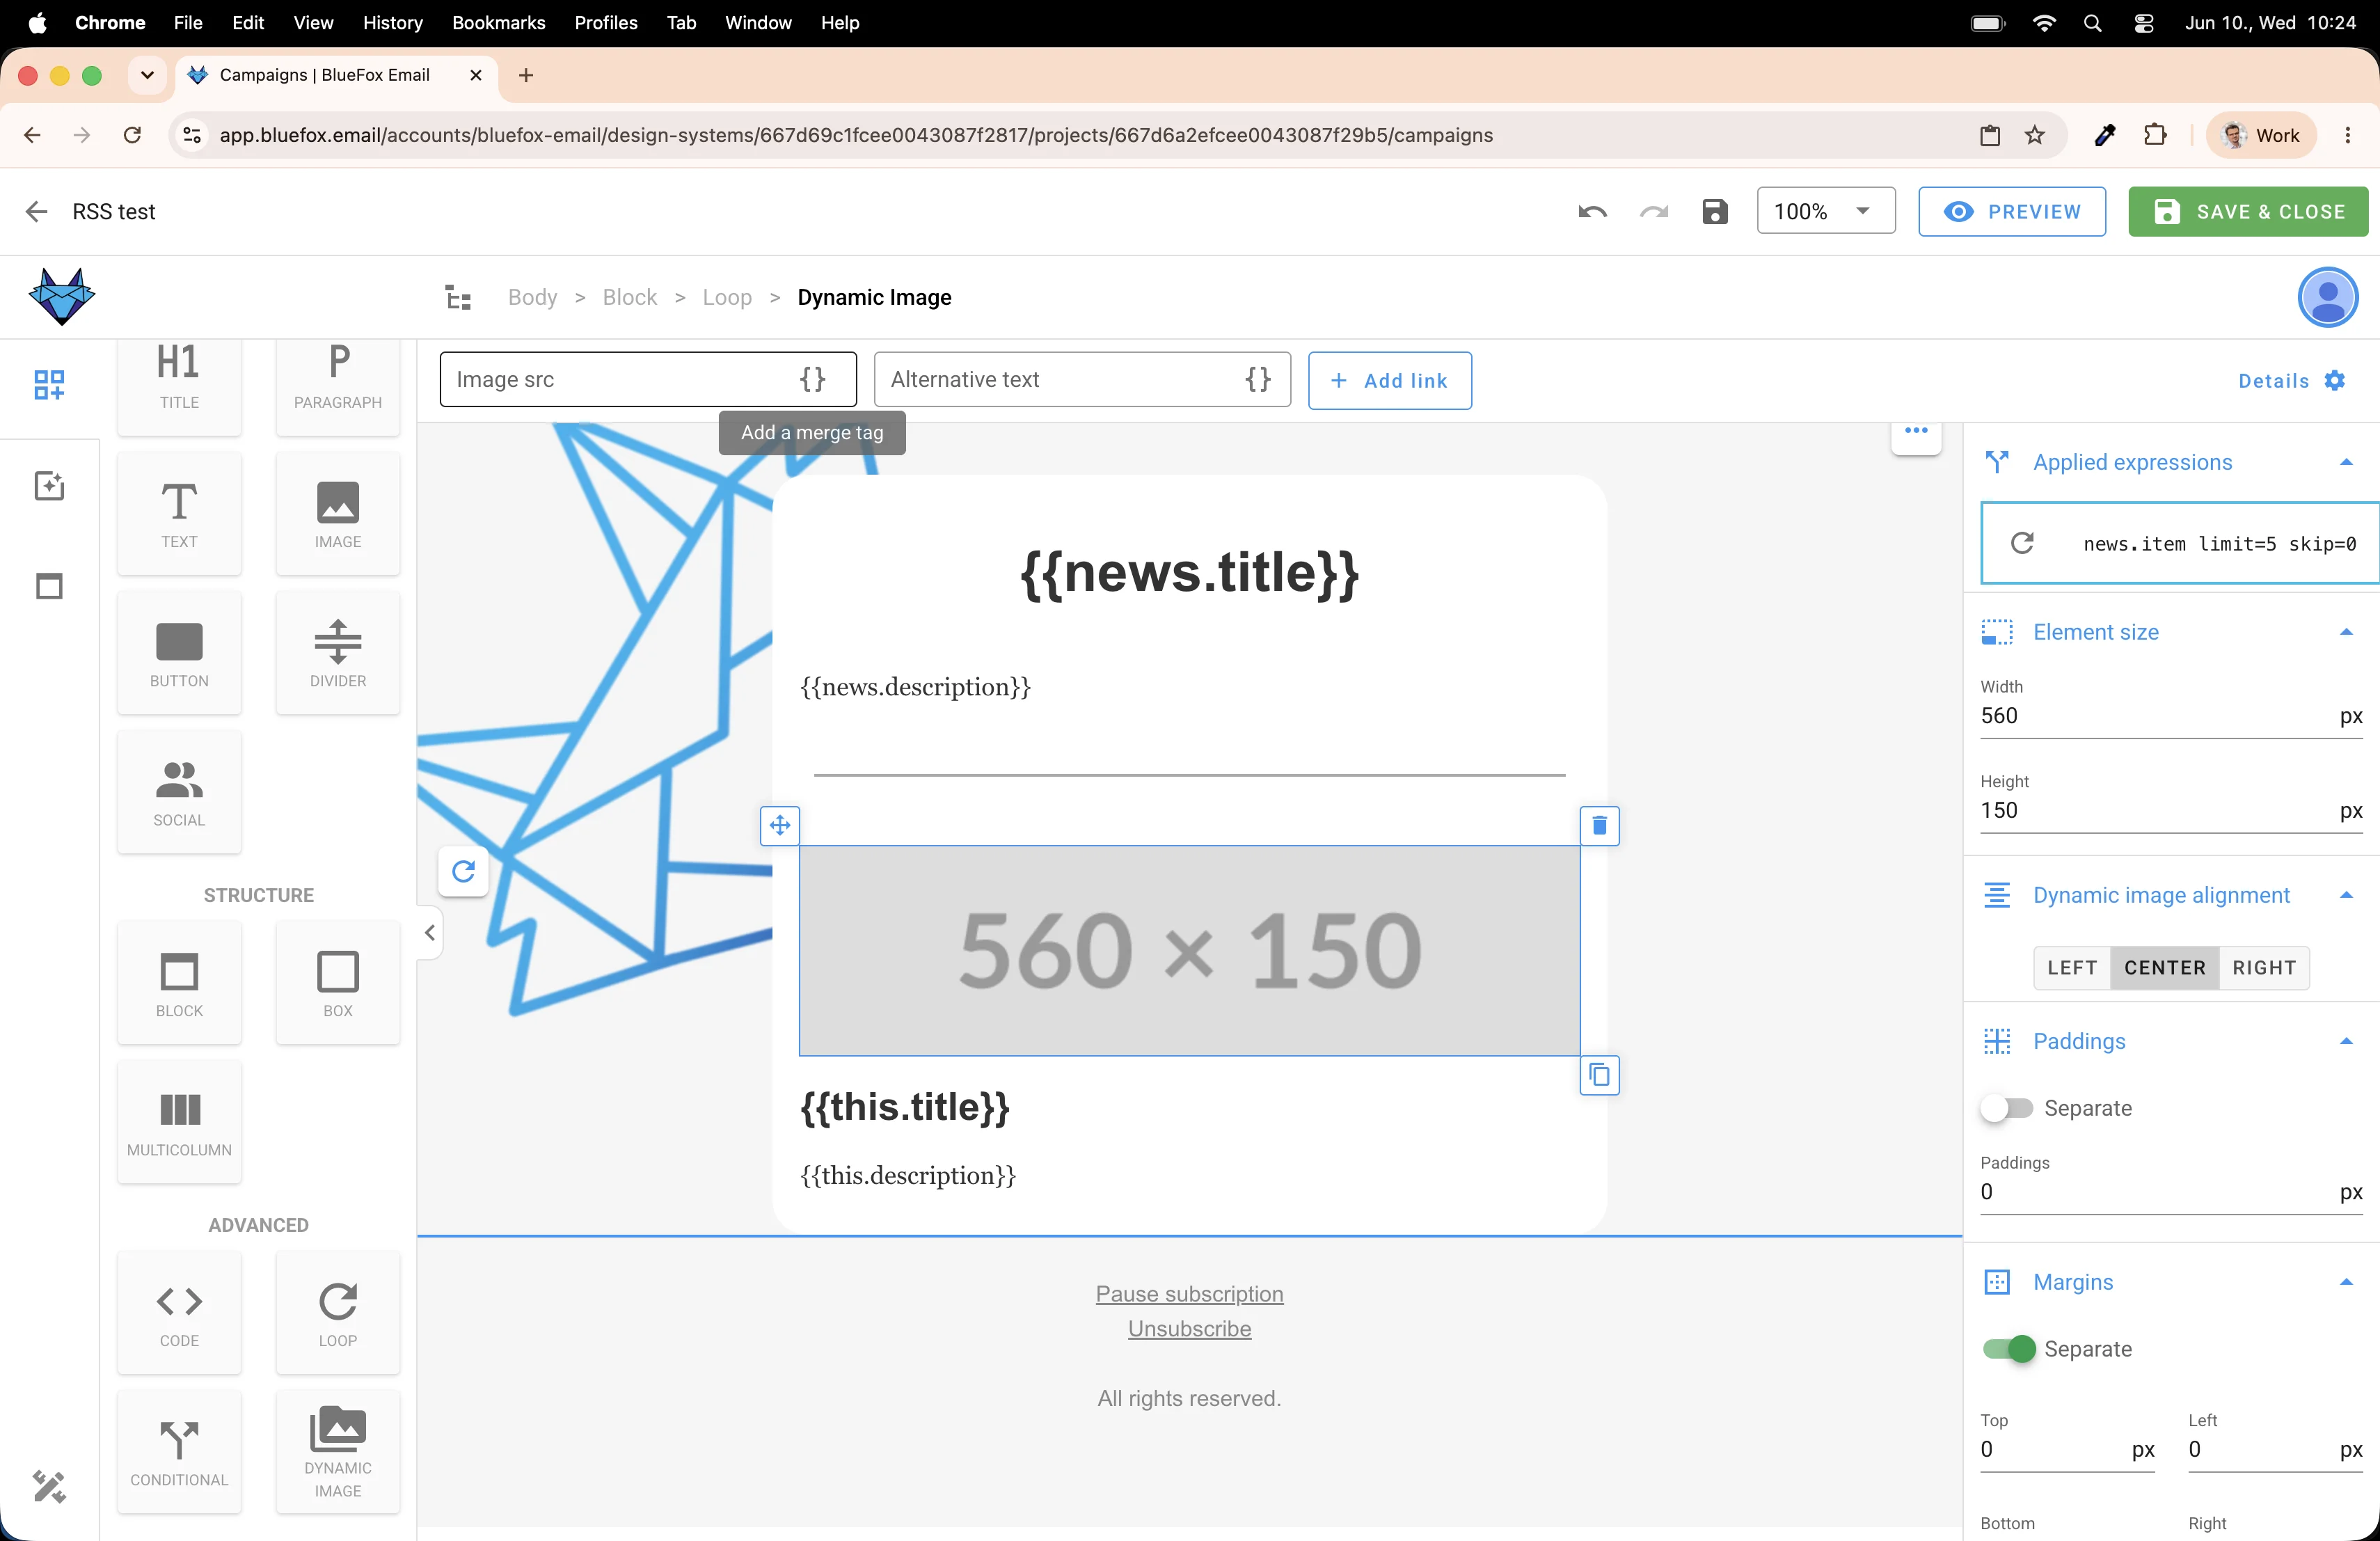Add the Text element
The height and width of the screenshot is (1541, 2380).
[x=179, y=514]
